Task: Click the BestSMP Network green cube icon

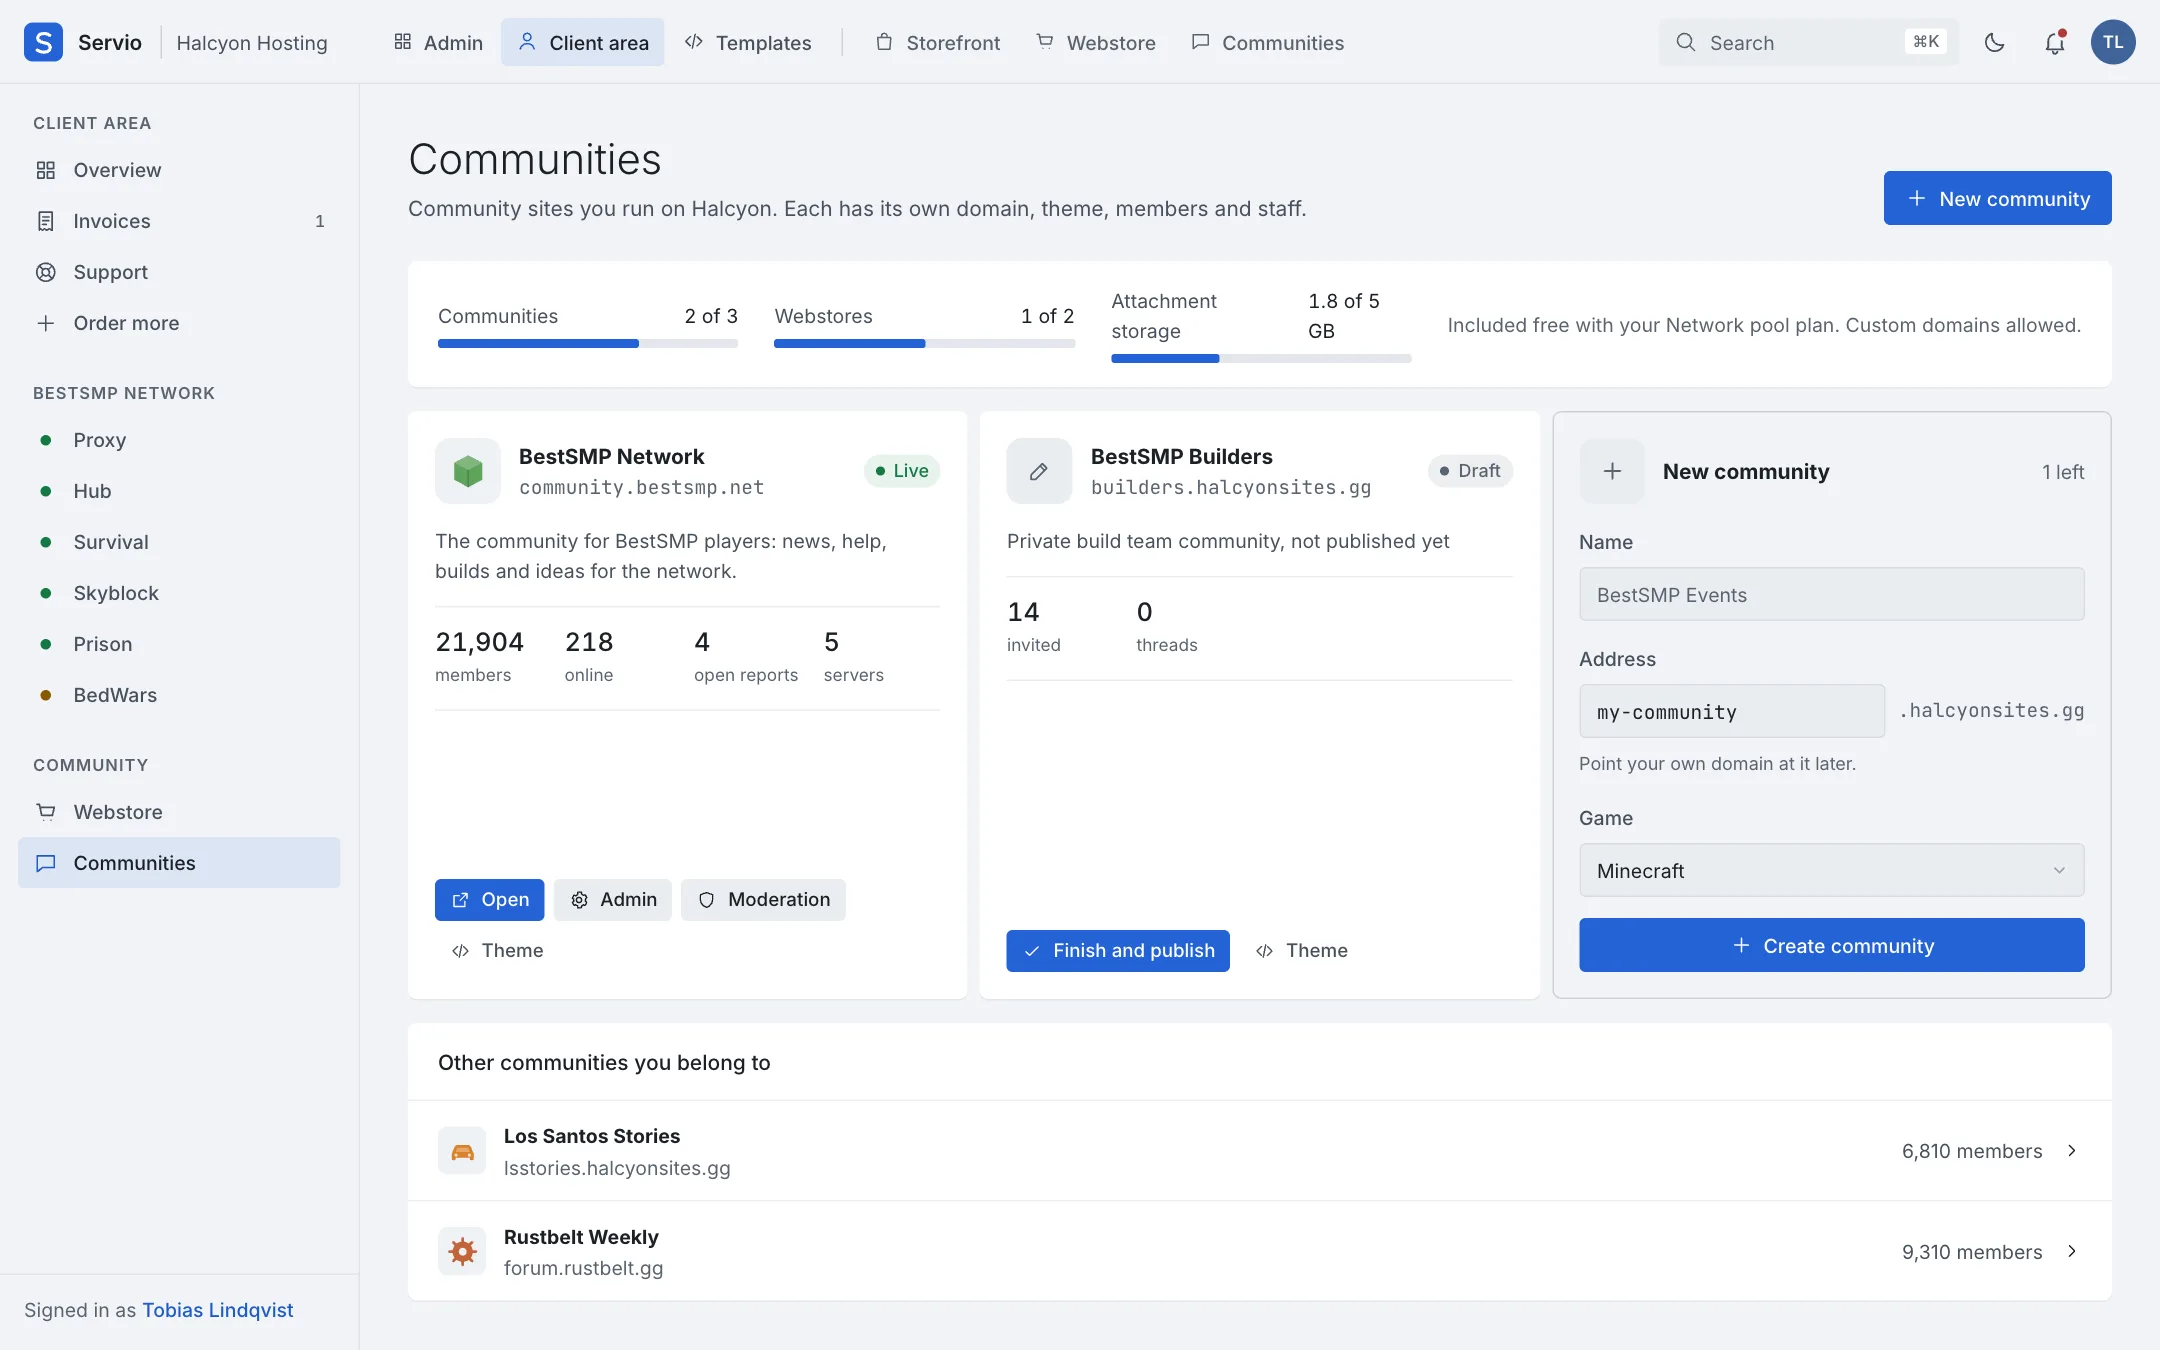Action: 468,471
